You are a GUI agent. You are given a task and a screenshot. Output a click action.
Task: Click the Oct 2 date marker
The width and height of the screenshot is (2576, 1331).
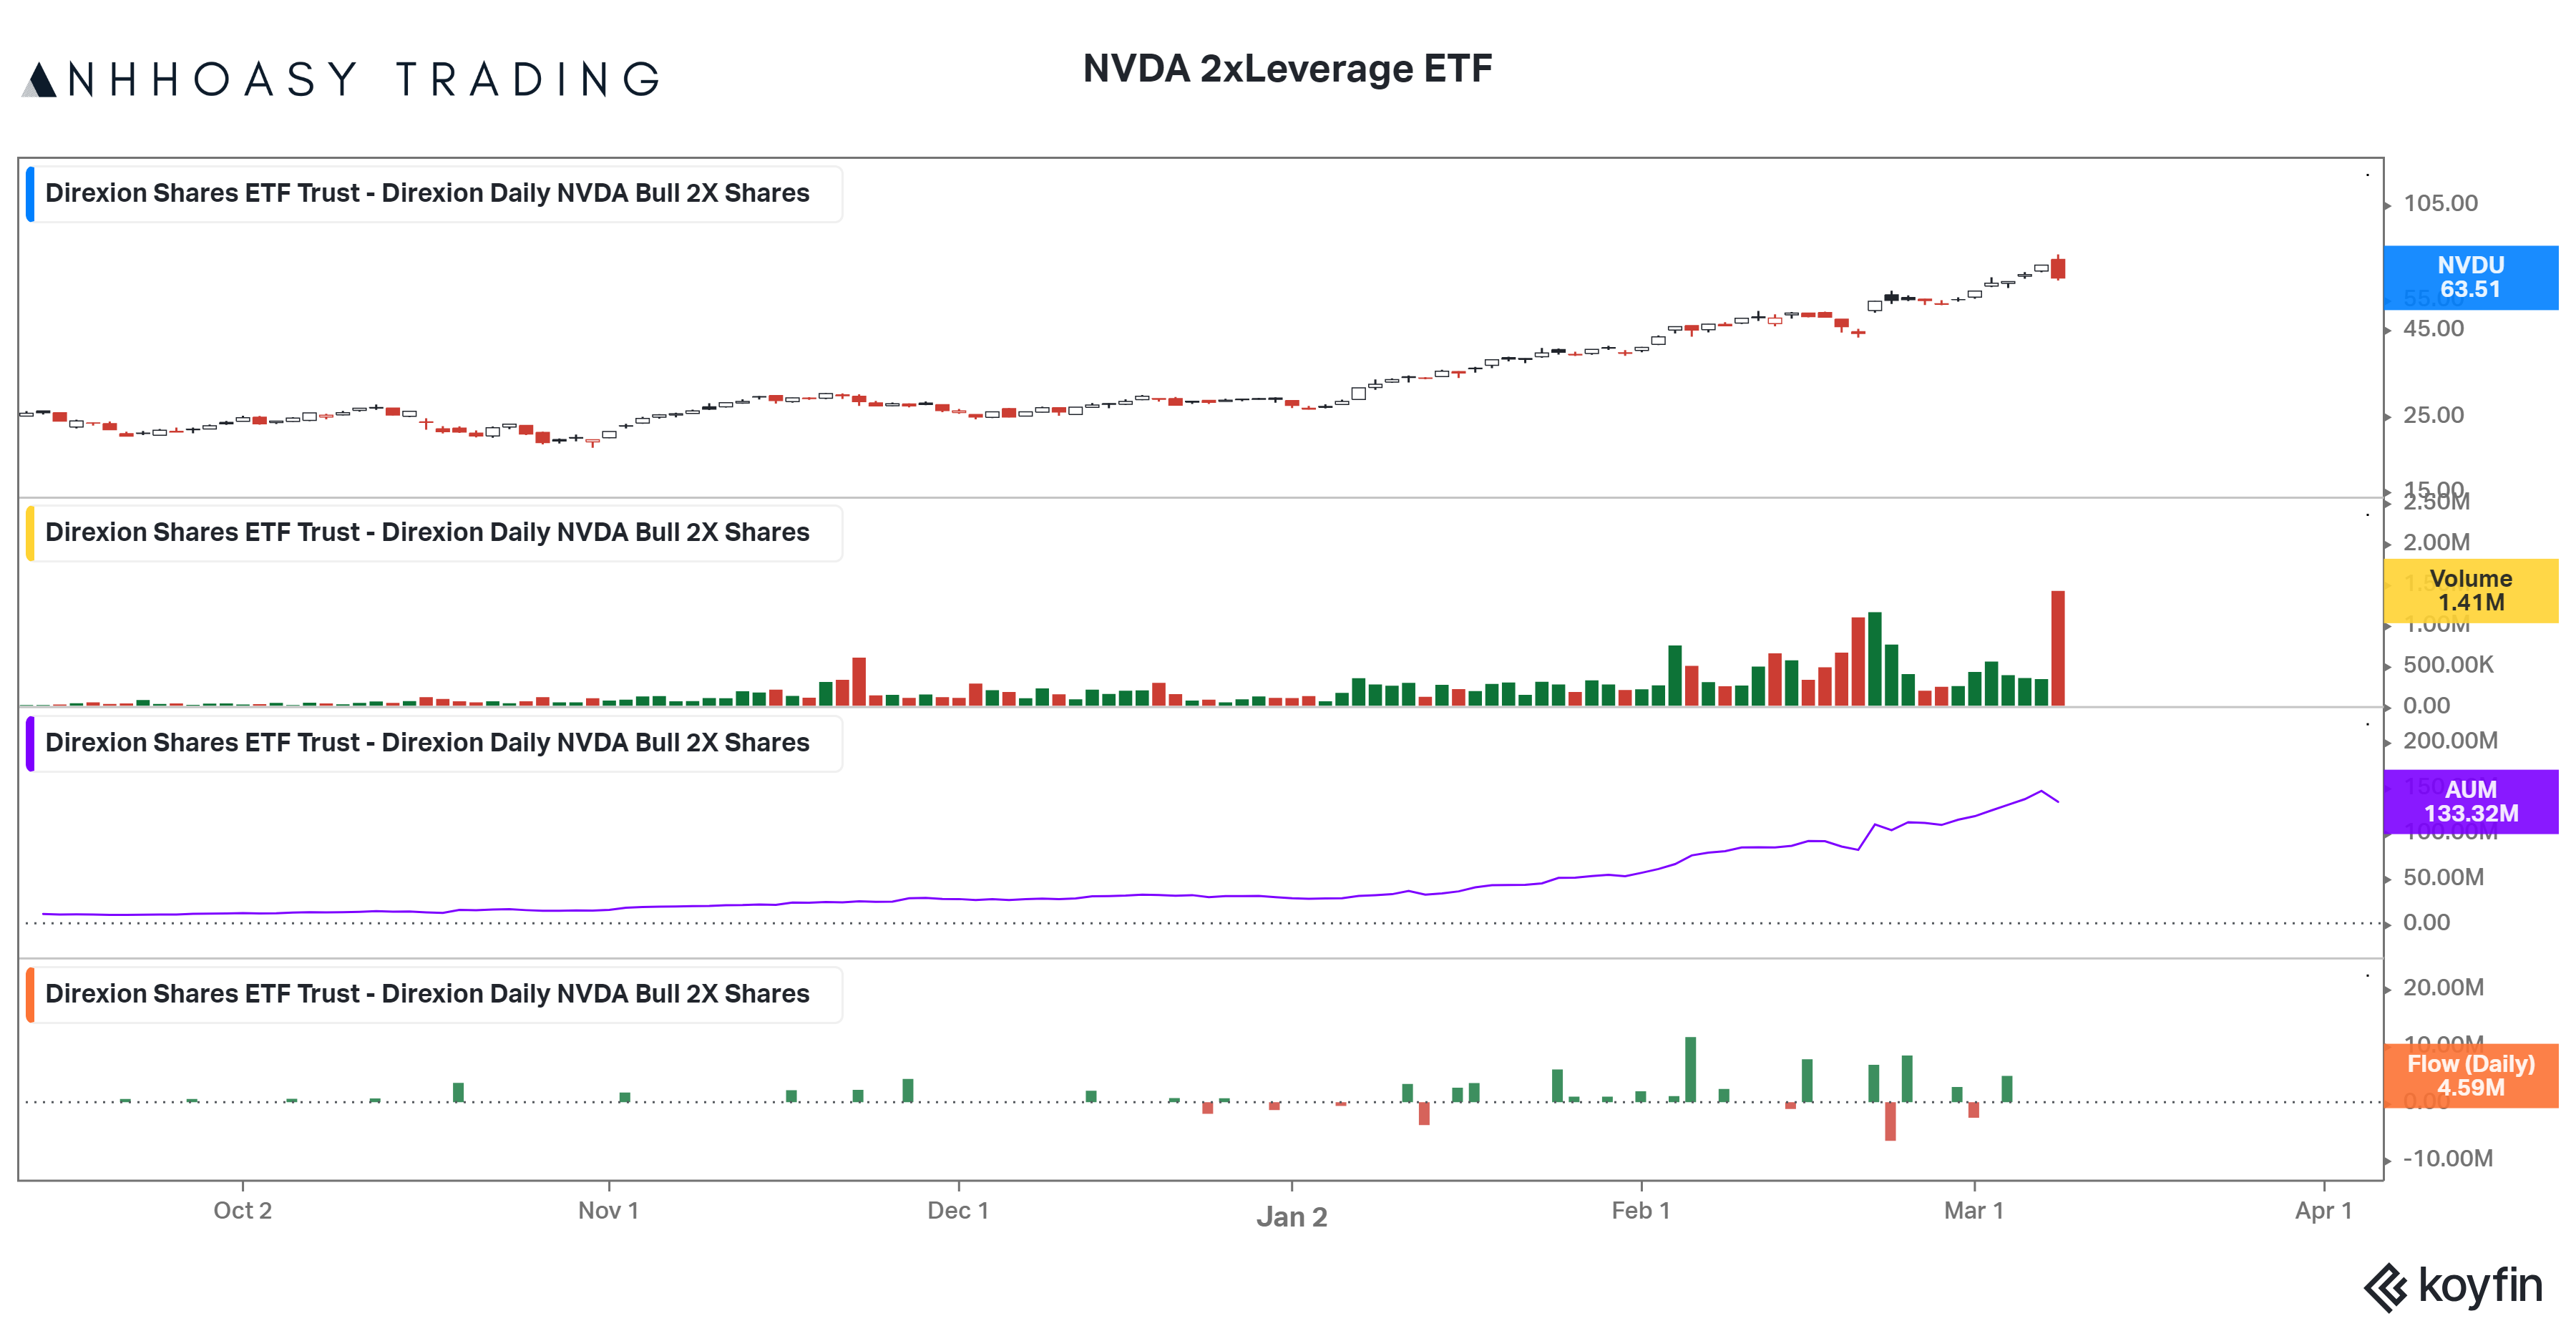coord(242,1210)
